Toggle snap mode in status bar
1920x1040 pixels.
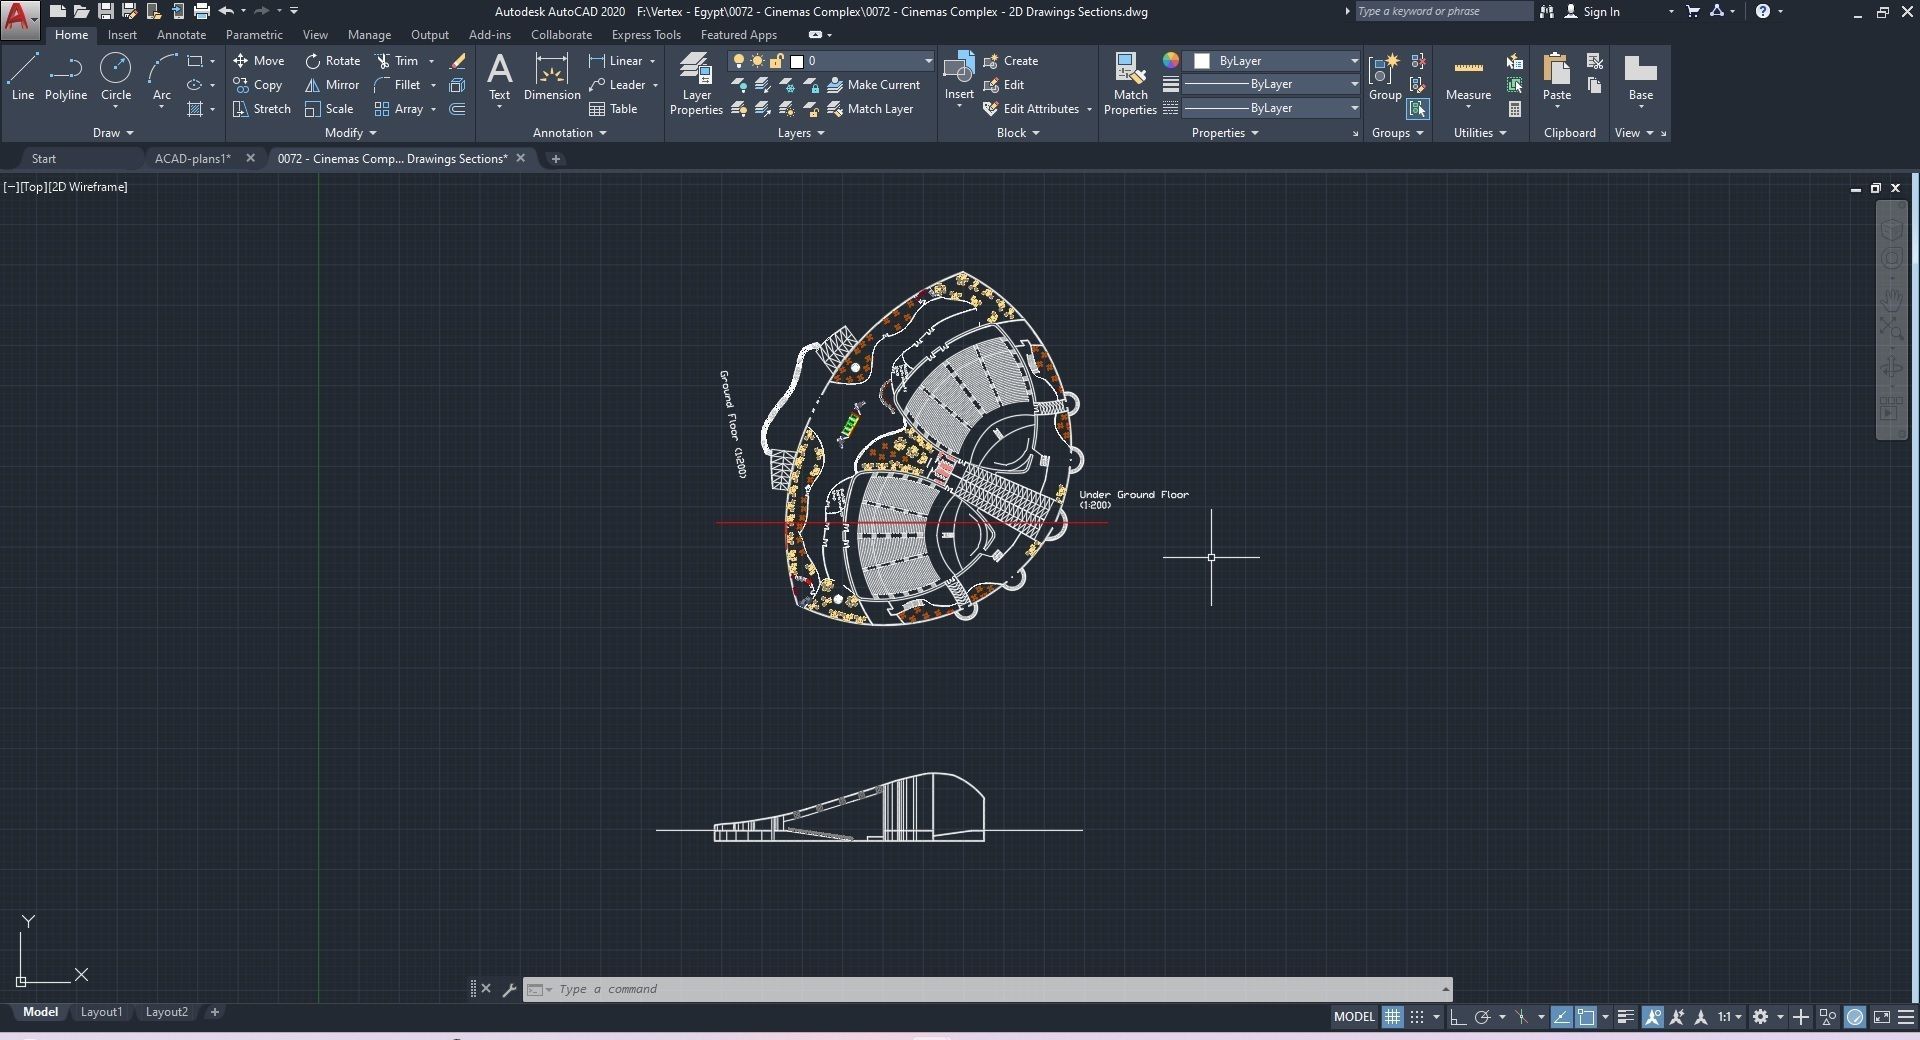pos(1417,1017)
